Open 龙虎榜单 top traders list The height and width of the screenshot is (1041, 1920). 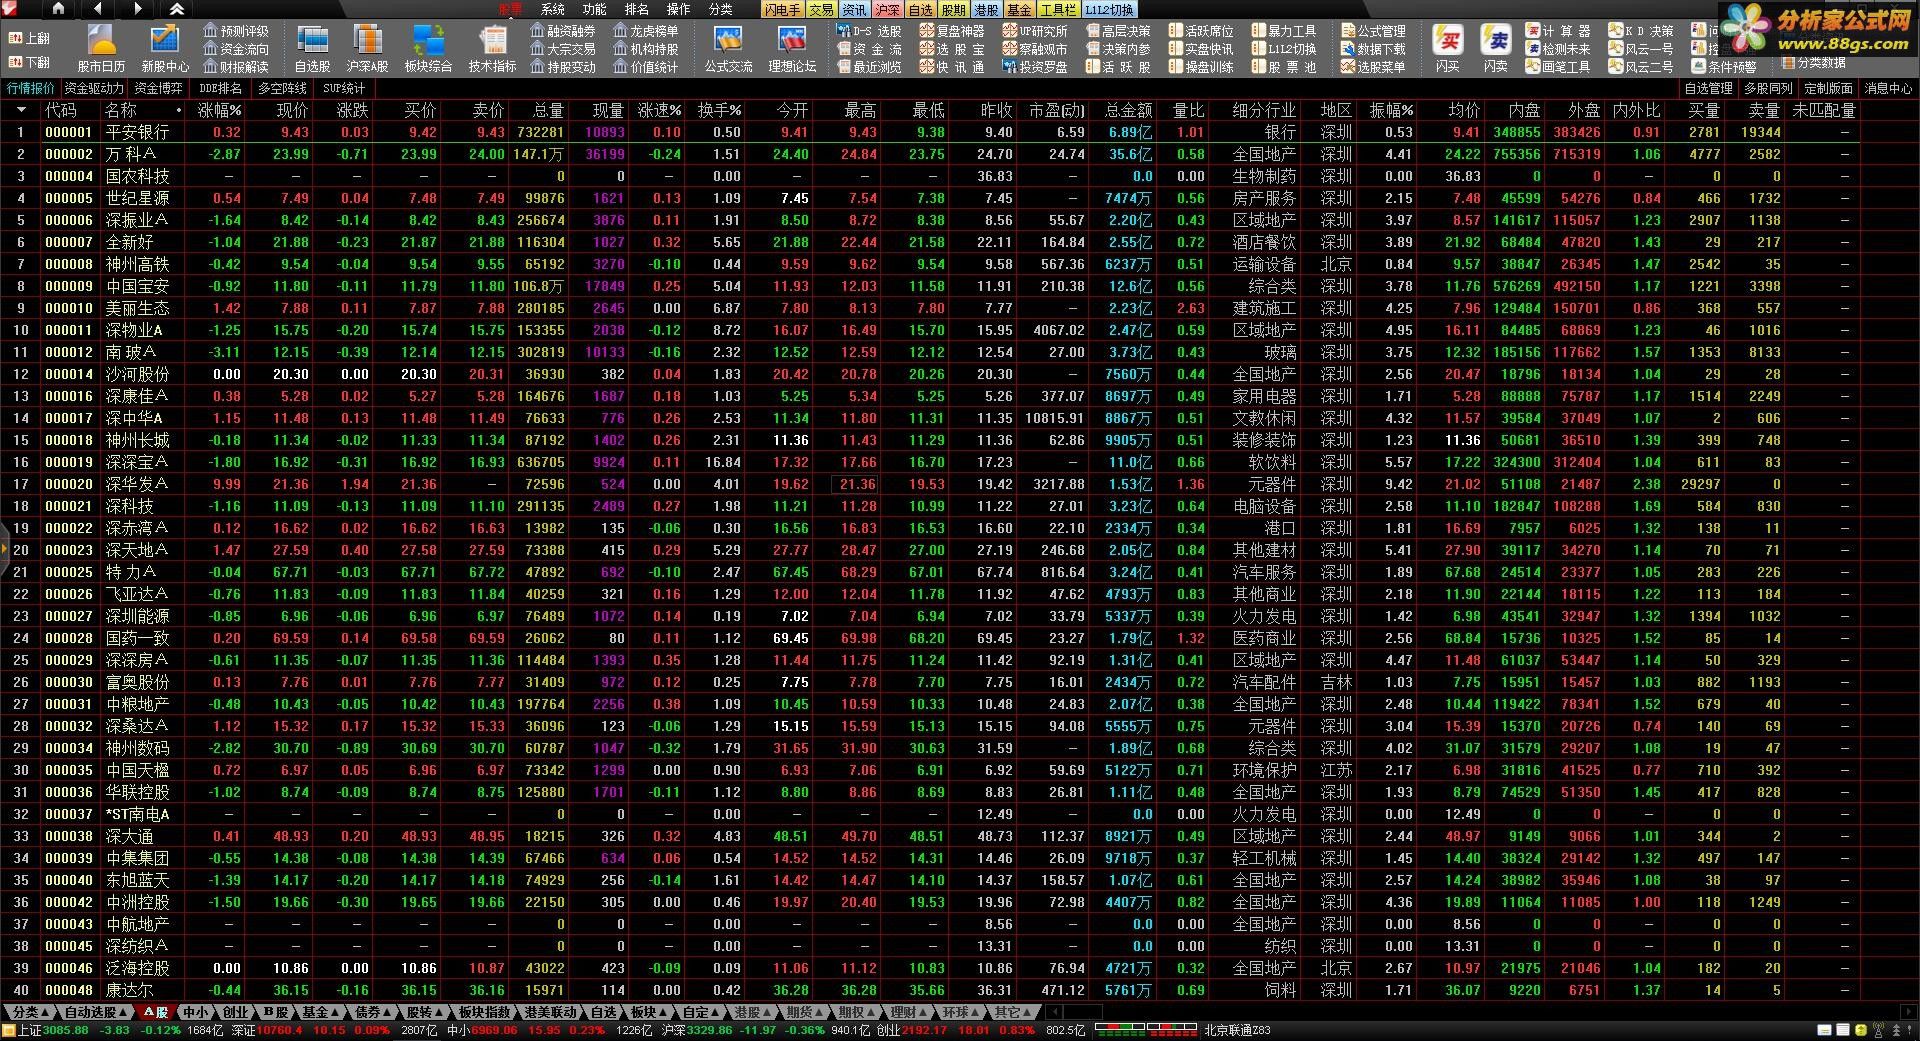tap(646, 31)
